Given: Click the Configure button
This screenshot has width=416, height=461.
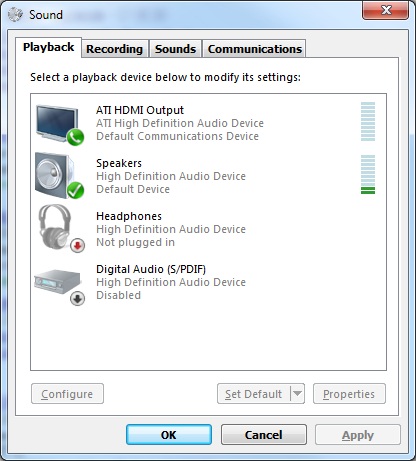Looking at the screenshot, I should (x=67, y=394).
